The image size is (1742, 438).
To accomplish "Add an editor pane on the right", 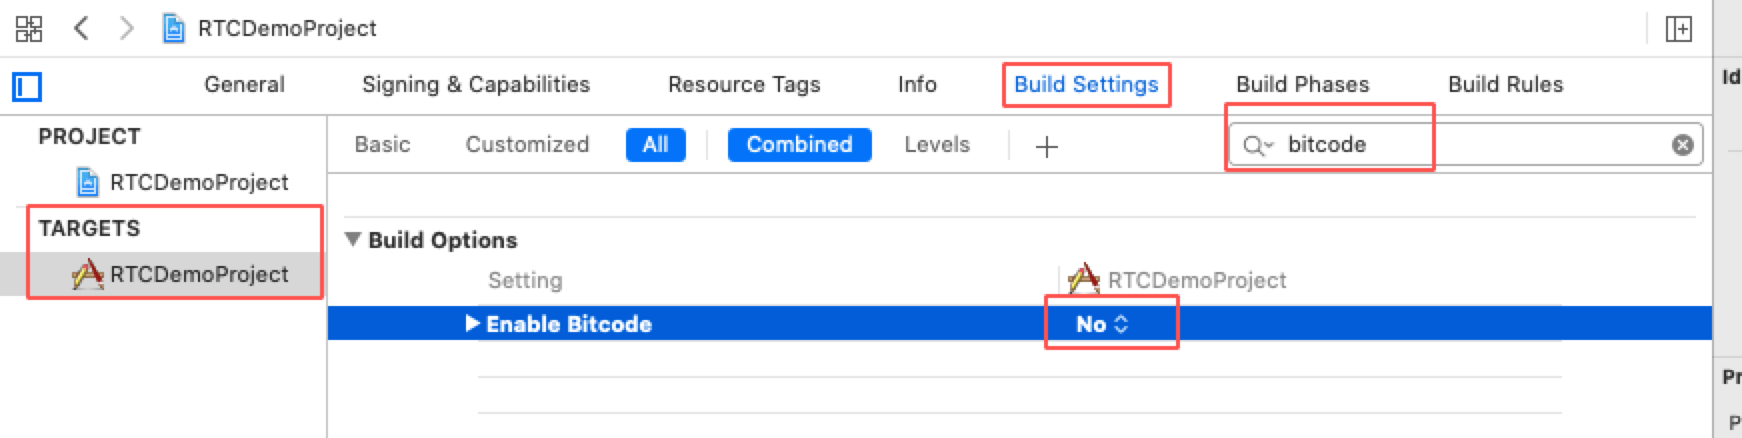I will (x=1678, y=29).
